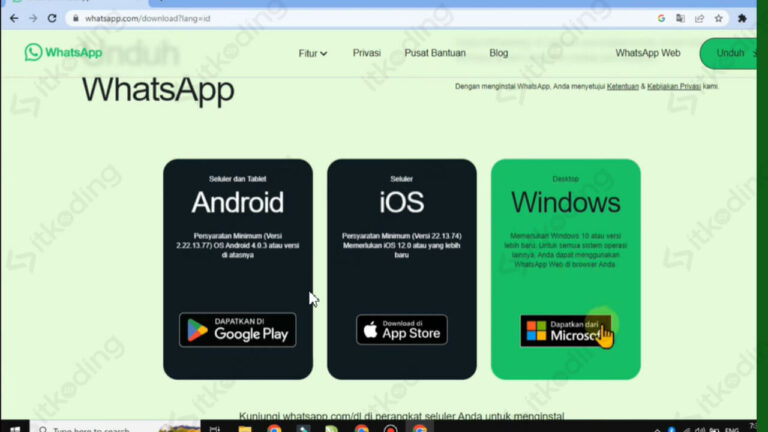Open Task View on the taskbar
This screenshot has width=768, height=432.
pos(215,429)
